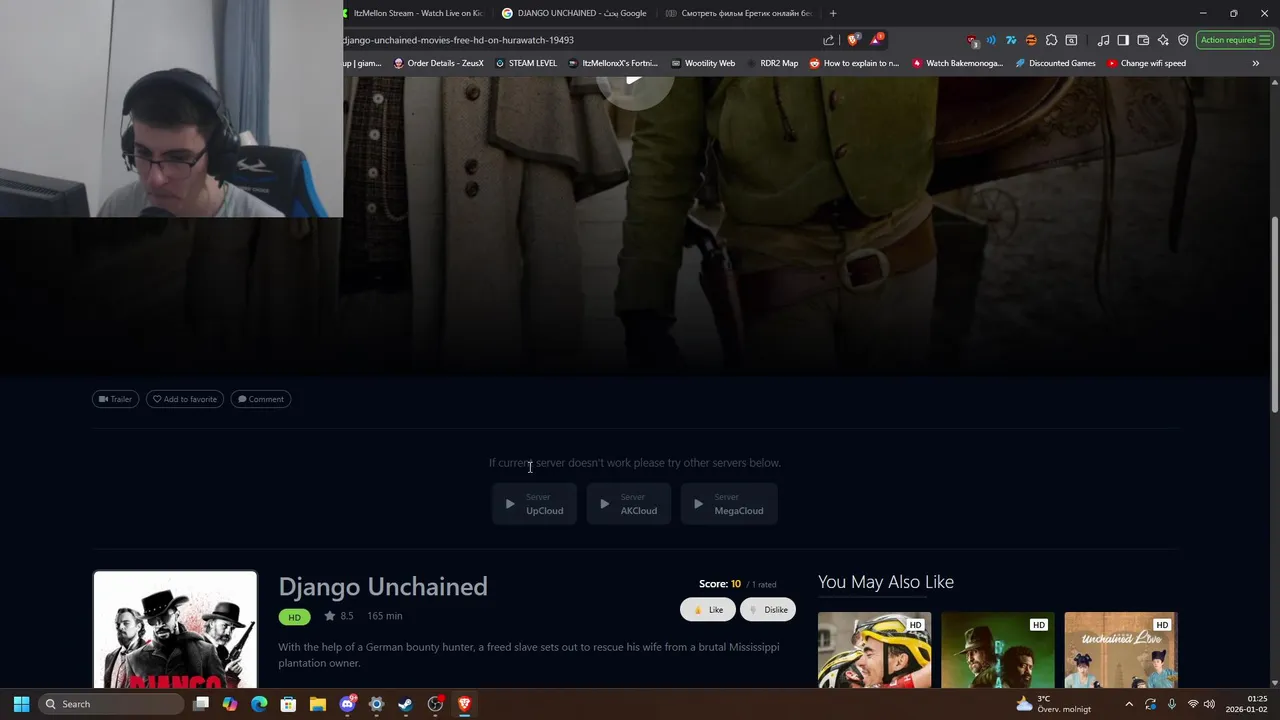
Task: Open the Trailer button below the player
Action: tap(115, 399)
